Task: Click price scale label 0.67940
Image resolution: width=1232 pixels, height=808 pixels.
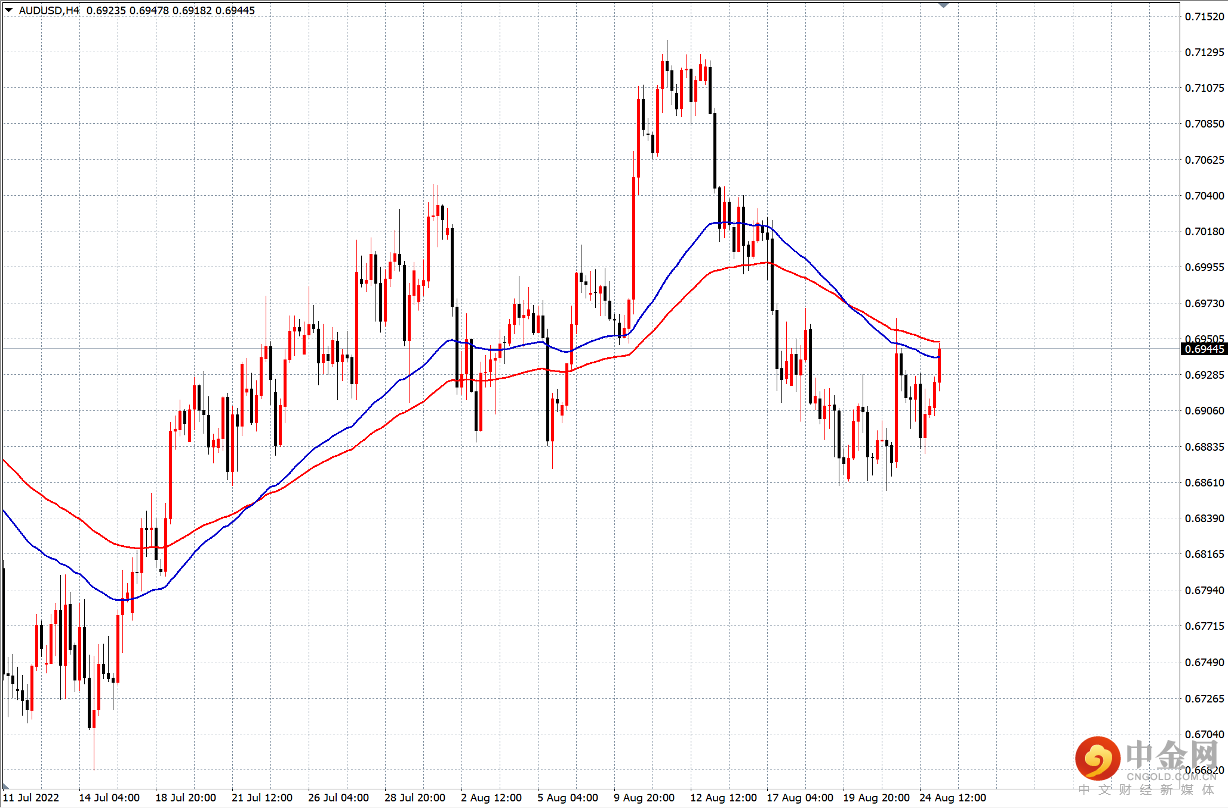Action: pos(1205,590)
